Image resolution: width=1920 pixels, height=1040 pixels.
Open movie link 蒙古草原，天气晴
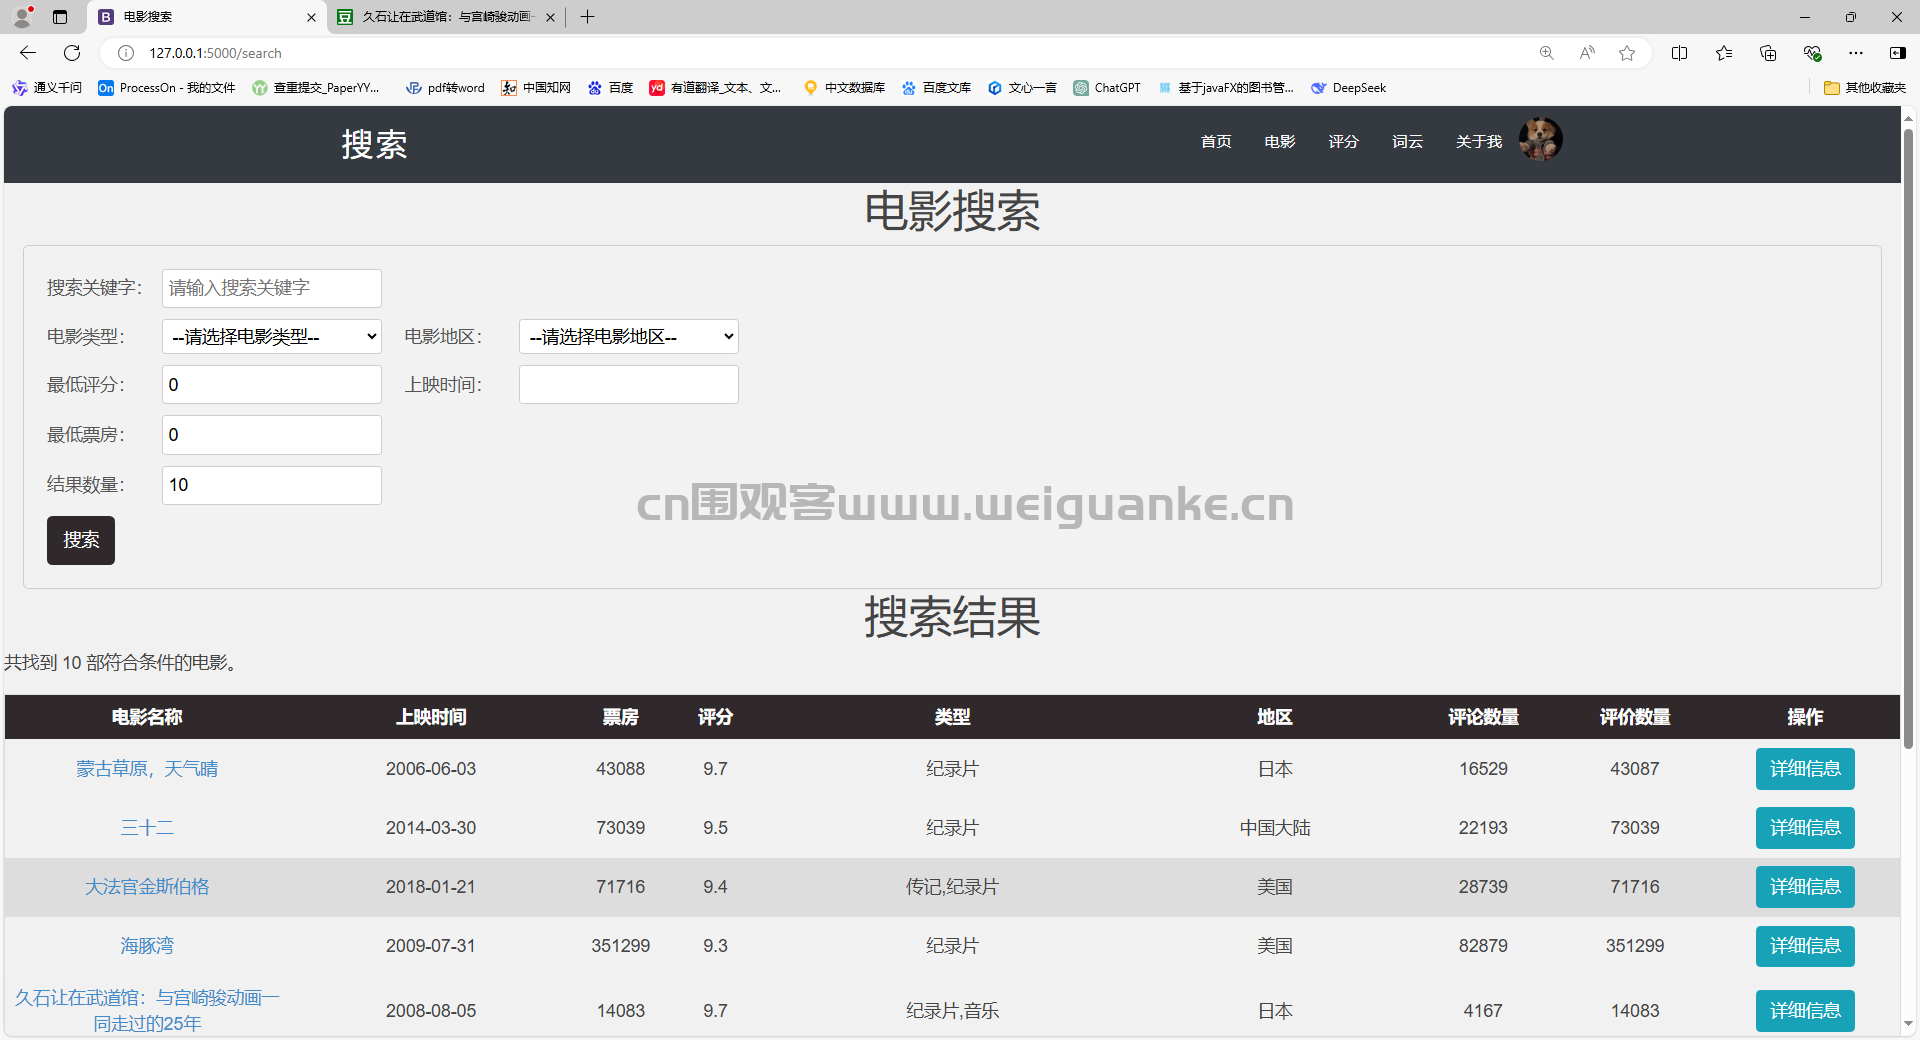click(147, 769)
